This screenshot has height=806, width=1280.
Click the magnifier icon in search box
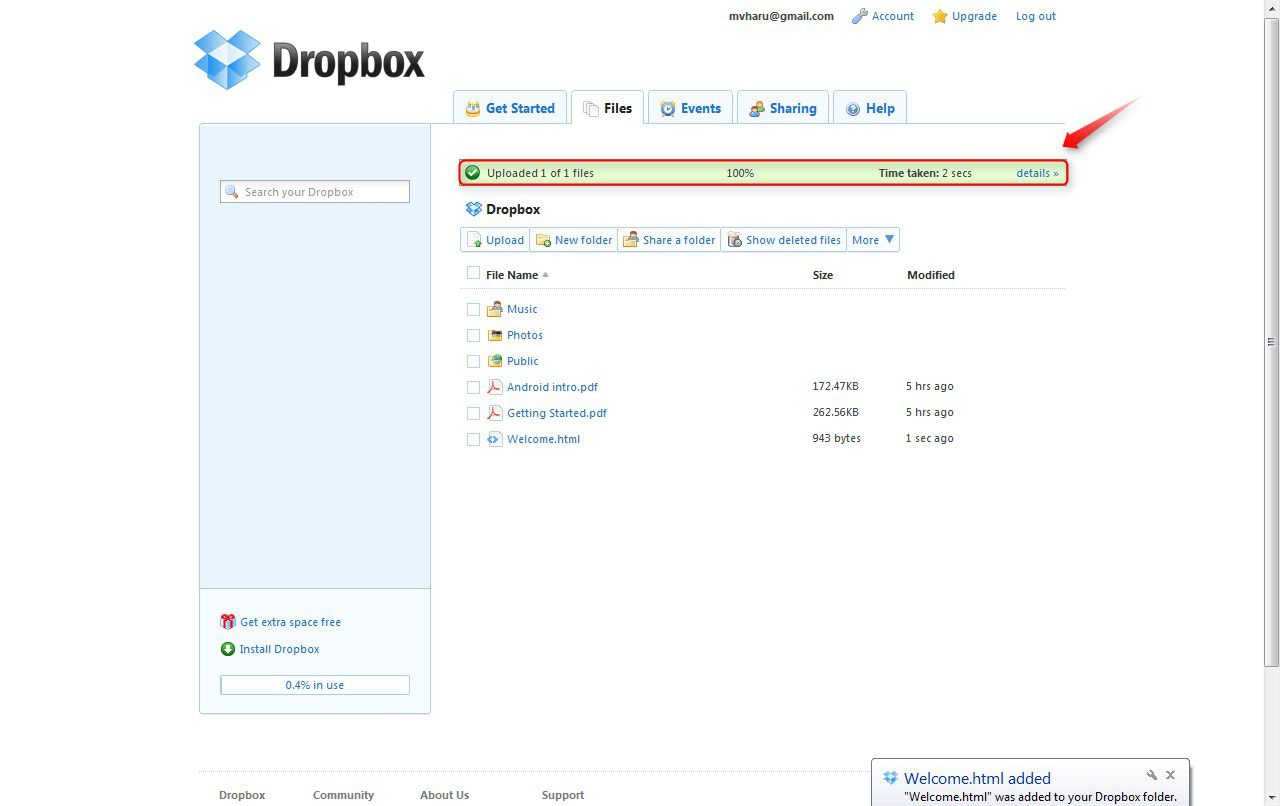point(232,192)
